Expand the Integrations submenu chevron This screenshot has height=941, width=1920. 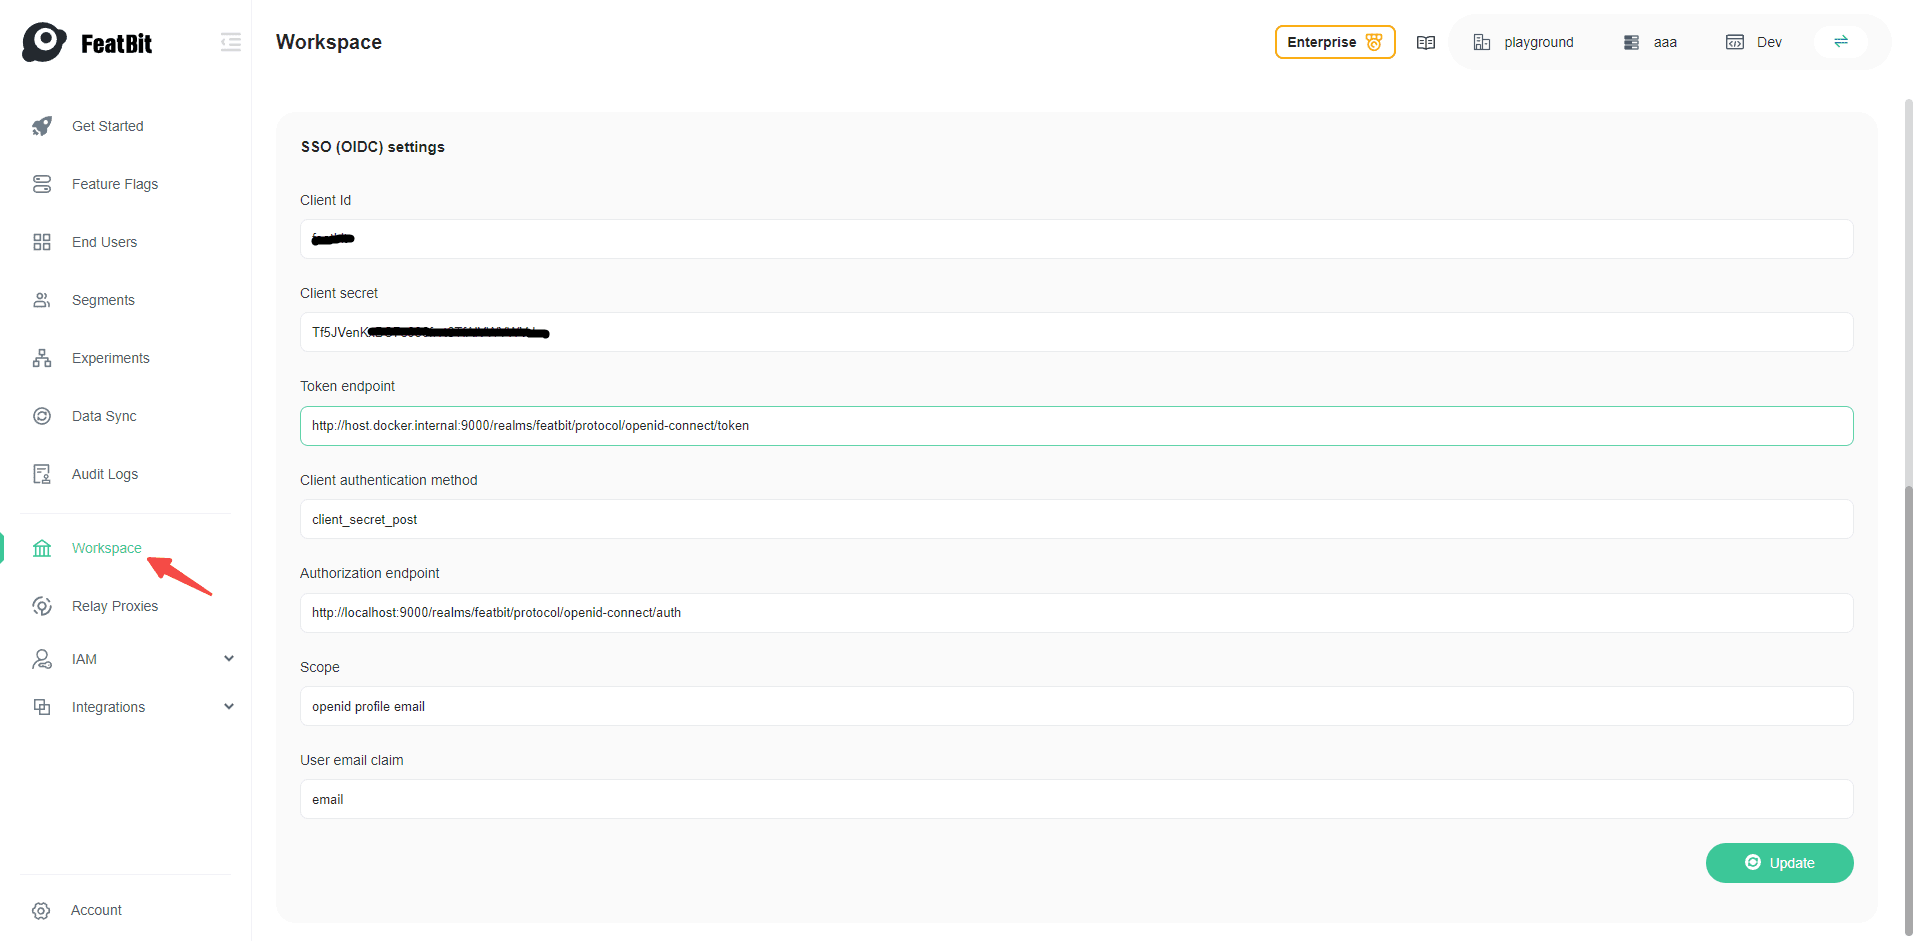229,707
